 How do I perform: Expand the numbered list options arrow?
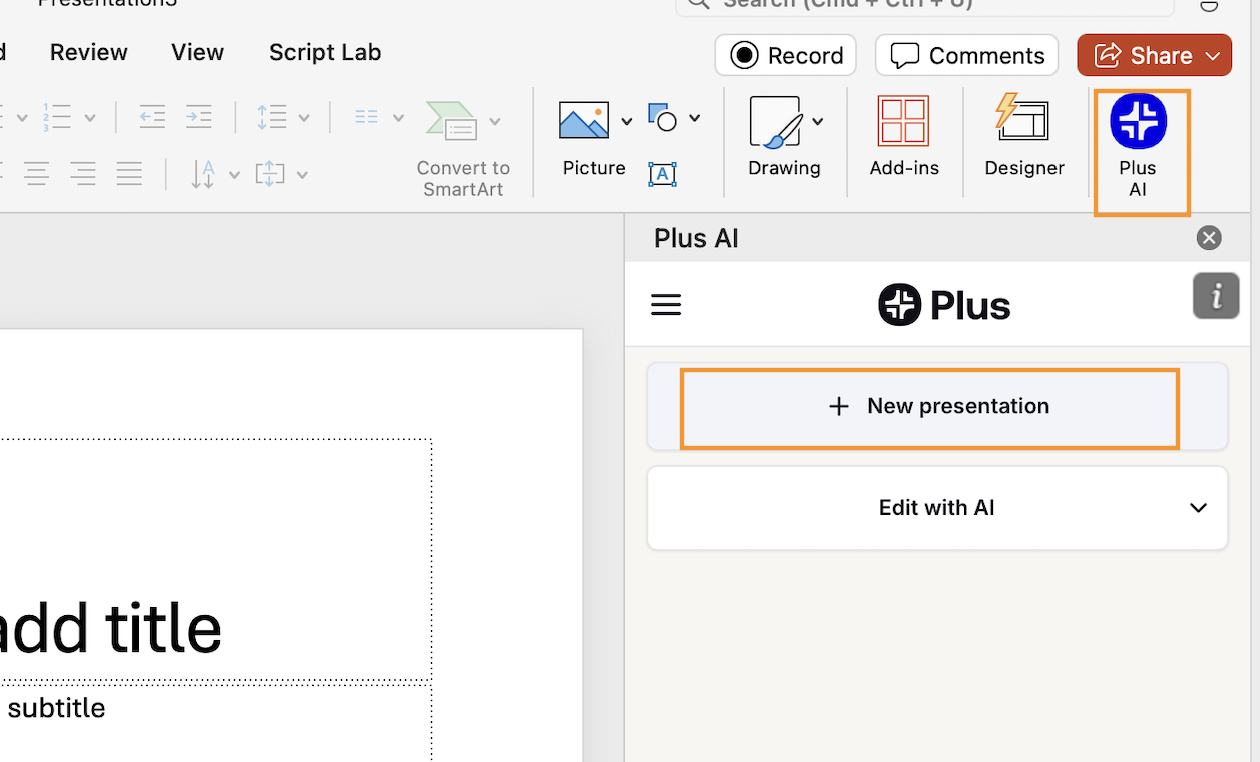tap(90, 118)
